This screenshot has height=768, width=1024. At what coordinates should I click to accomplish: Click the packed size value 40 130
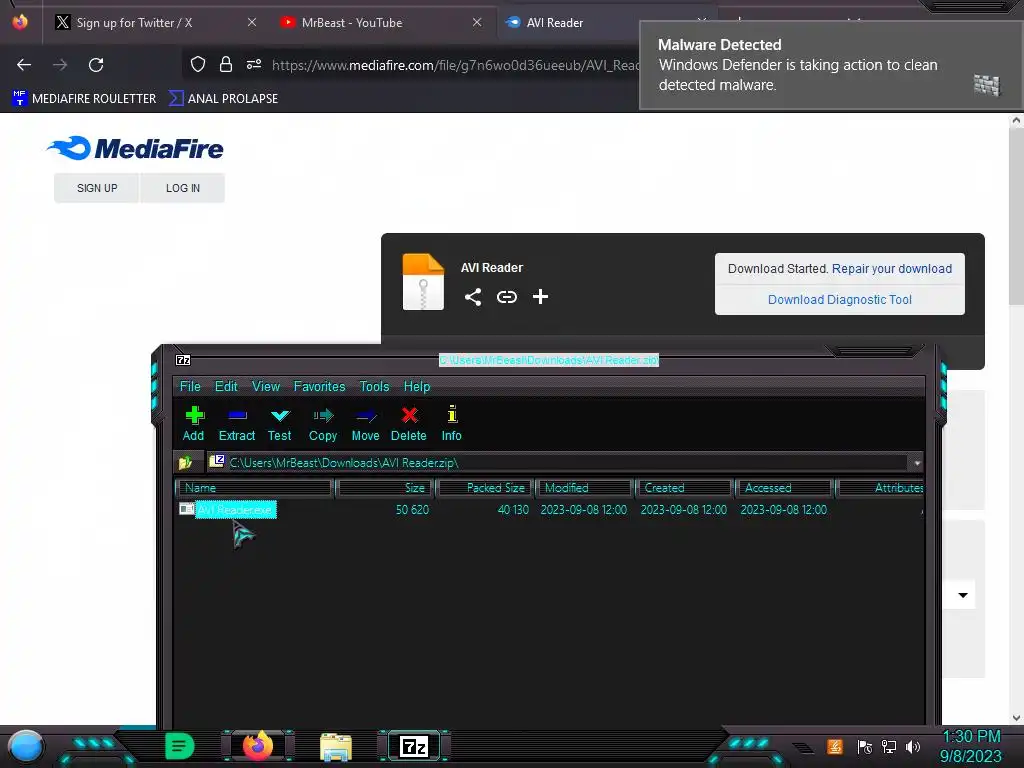(x=513, y=510)
